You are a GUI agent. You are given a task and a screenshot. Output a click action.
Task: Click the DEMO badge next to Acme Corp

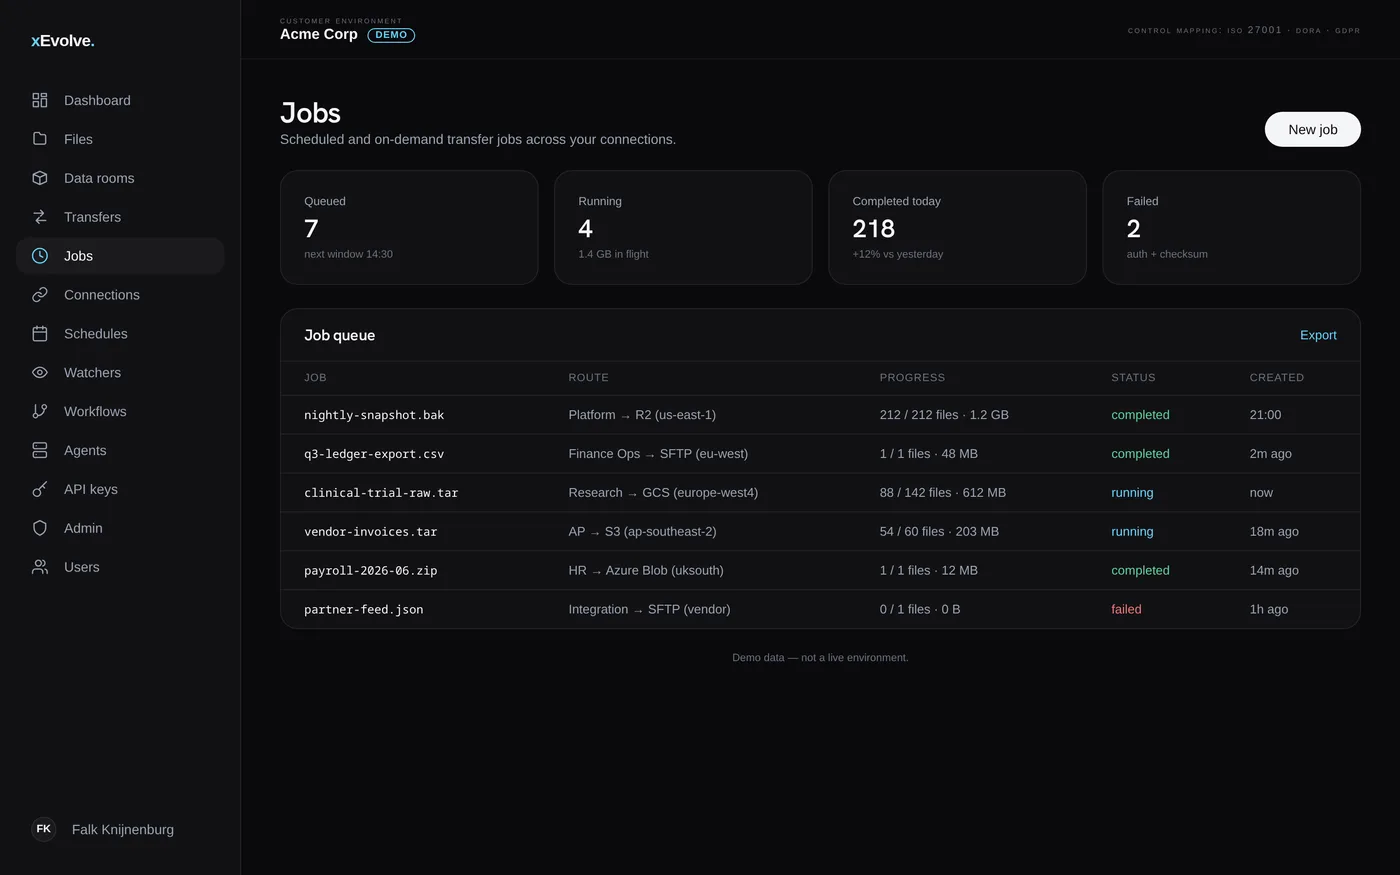coord(391,35)
